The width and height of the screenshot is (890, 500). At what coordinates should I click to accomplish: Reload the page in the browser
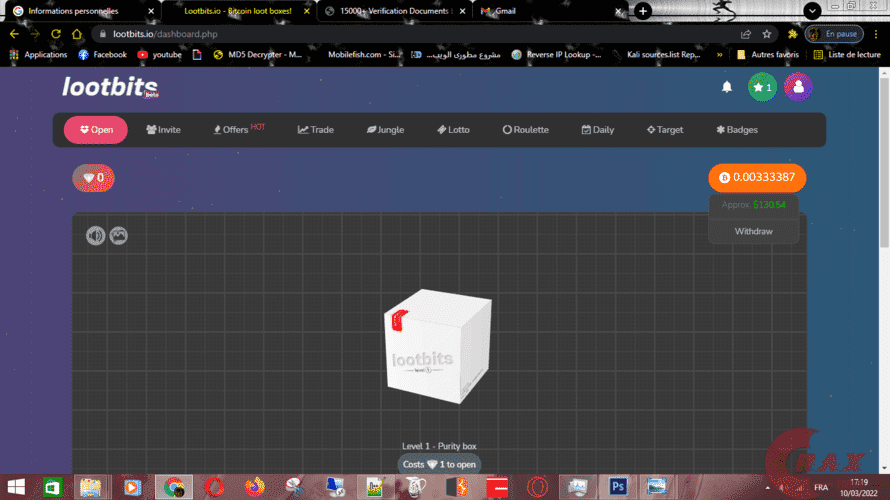point(56,33)
